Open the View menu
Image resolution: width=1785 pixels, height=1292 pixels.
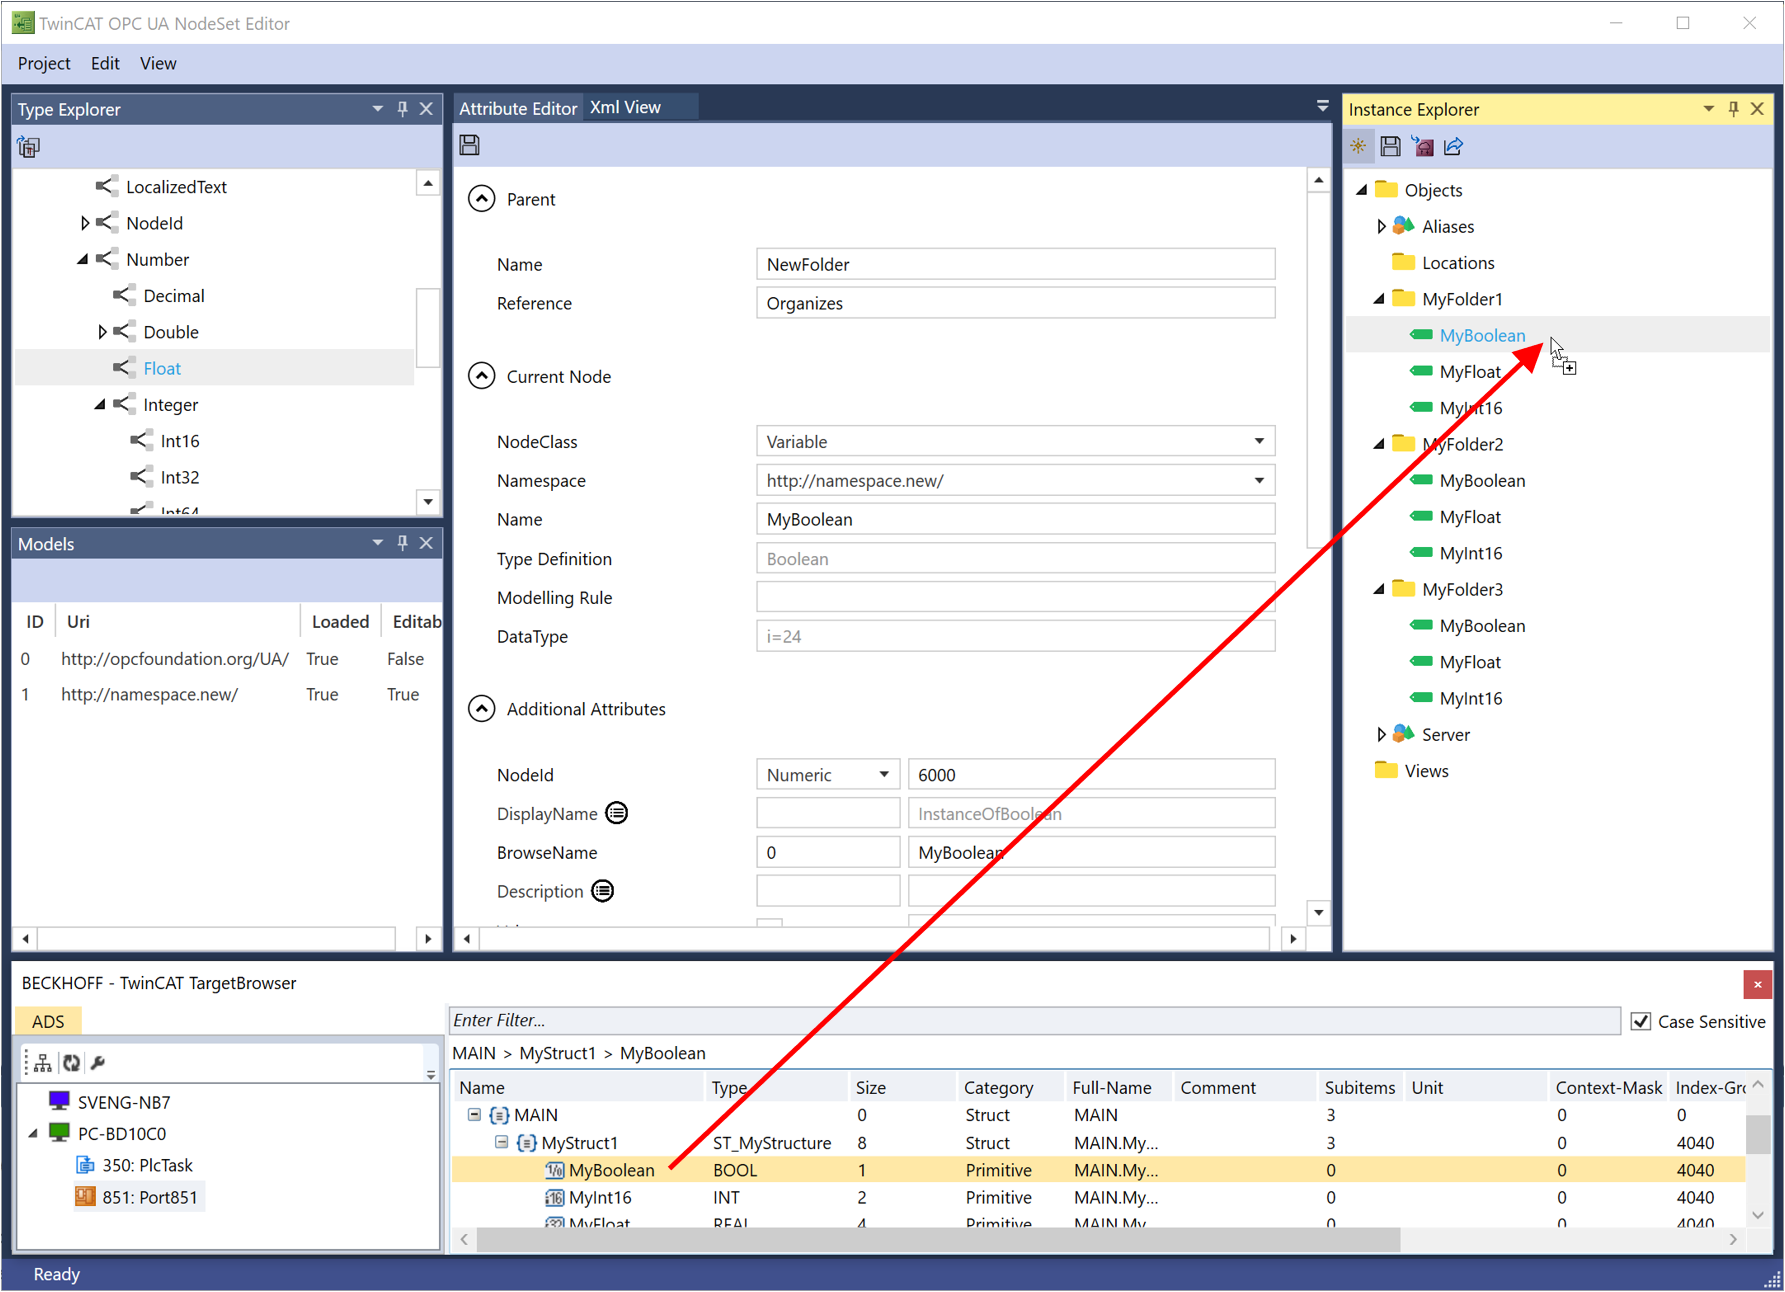(158, 63)
